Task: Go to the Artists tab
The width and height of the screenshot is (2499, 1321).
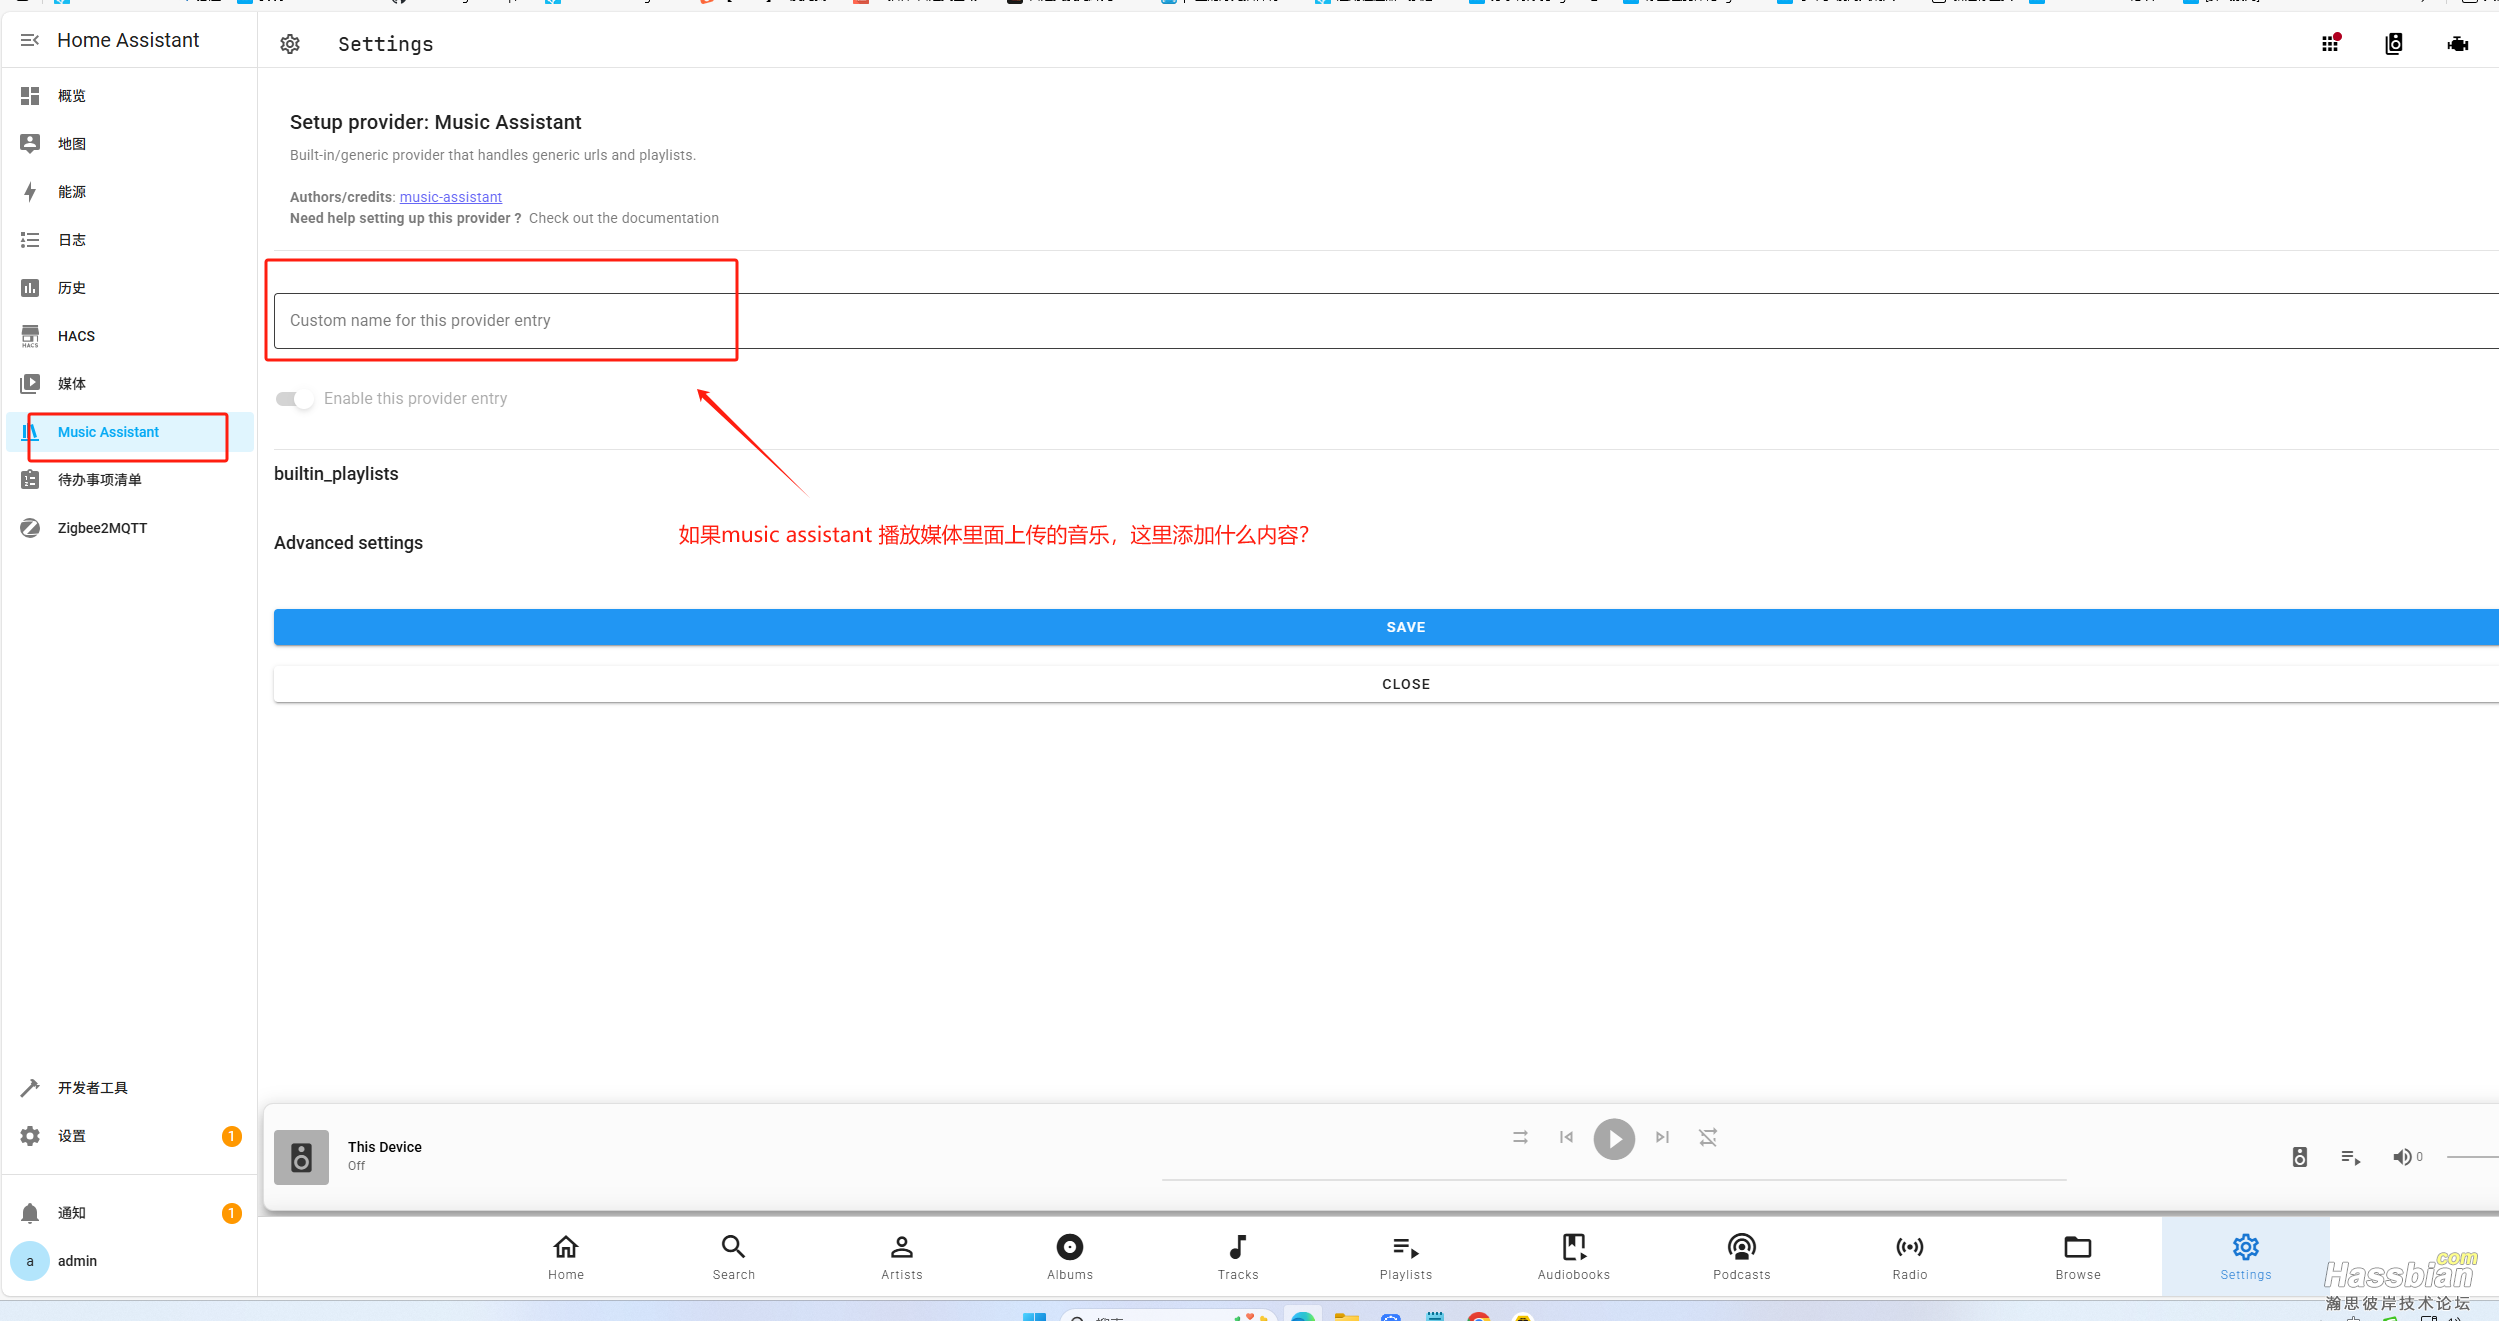Action: point(902,1257)
